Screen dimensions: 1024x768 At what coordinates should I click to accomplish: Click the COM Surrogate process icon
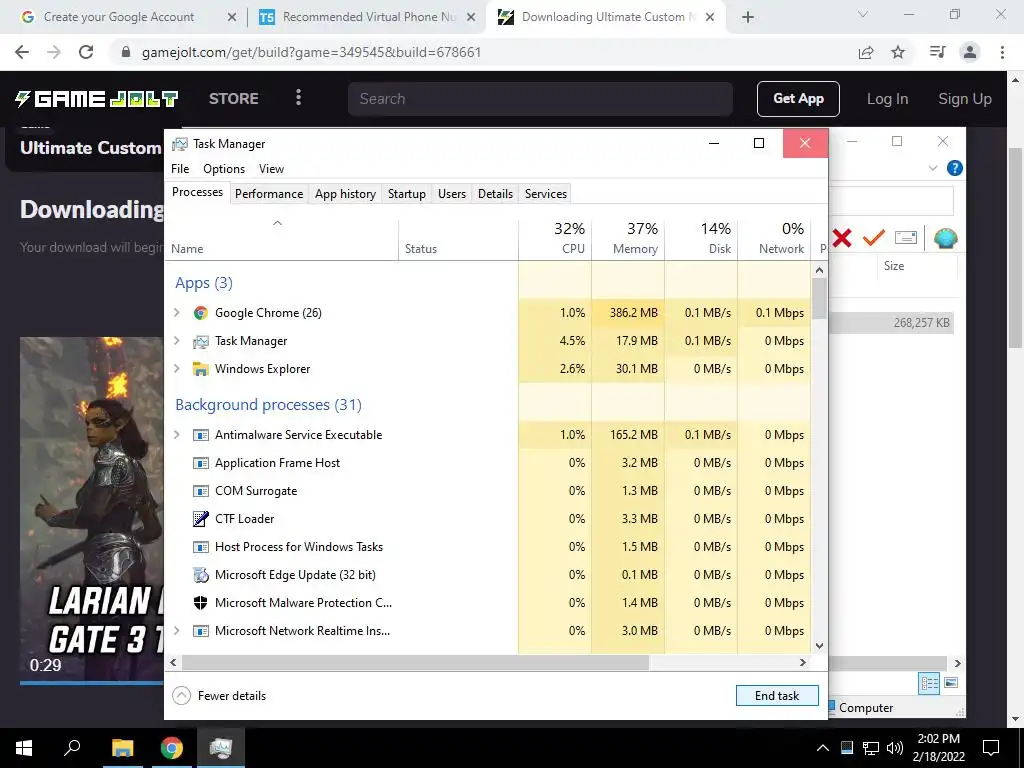[200, 491]
